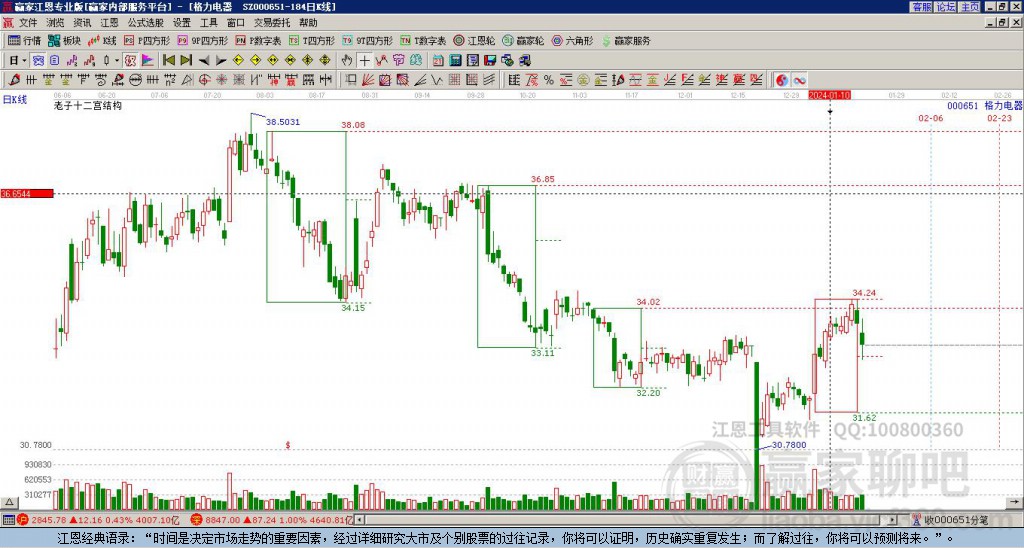Expand the candlestick style dropdown arrow
This screenshot has width=1024, height=548.
117,61
